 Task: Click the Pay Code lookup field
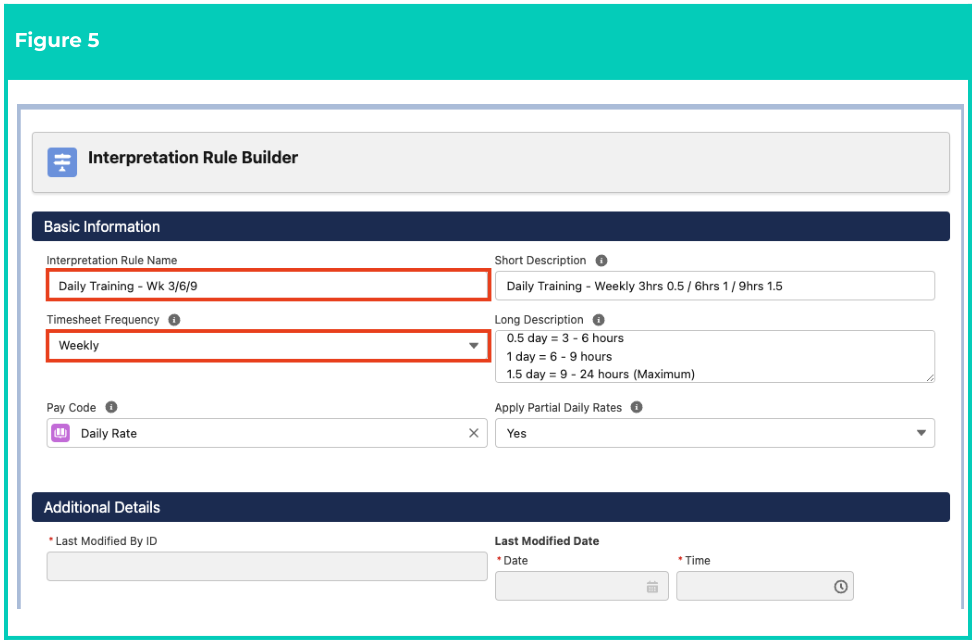pos(267,433)
